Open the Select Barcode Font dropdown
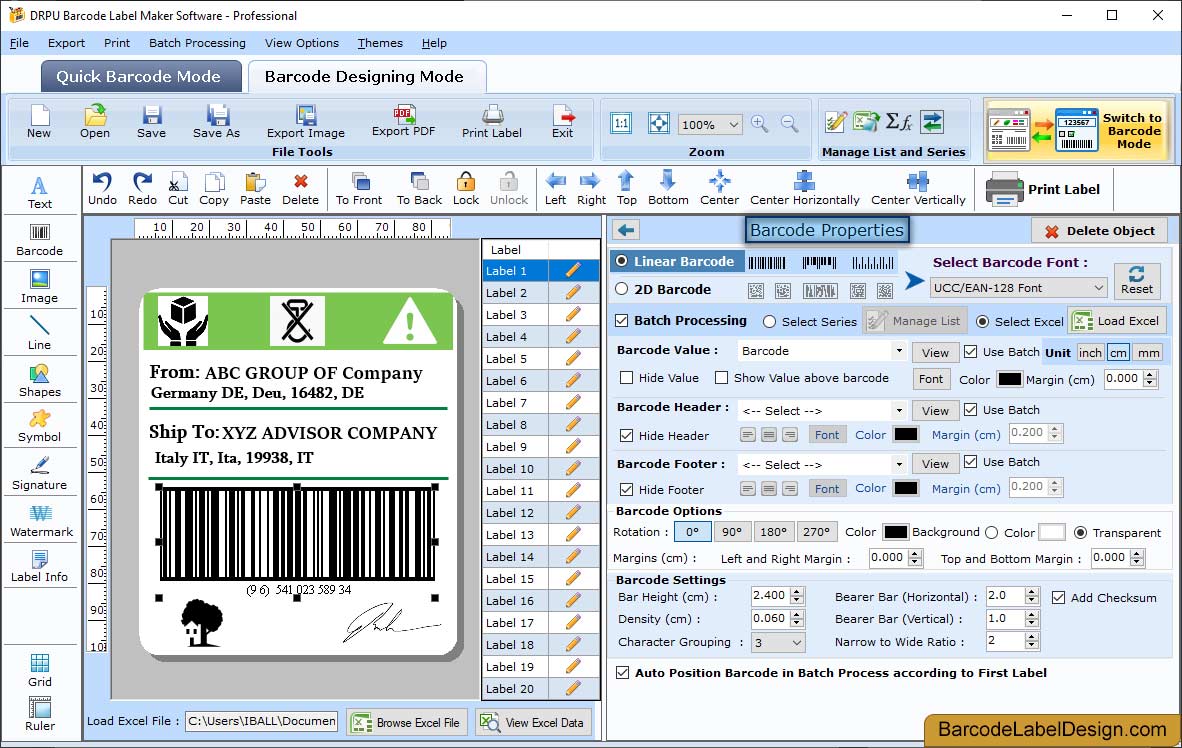 1018,287
